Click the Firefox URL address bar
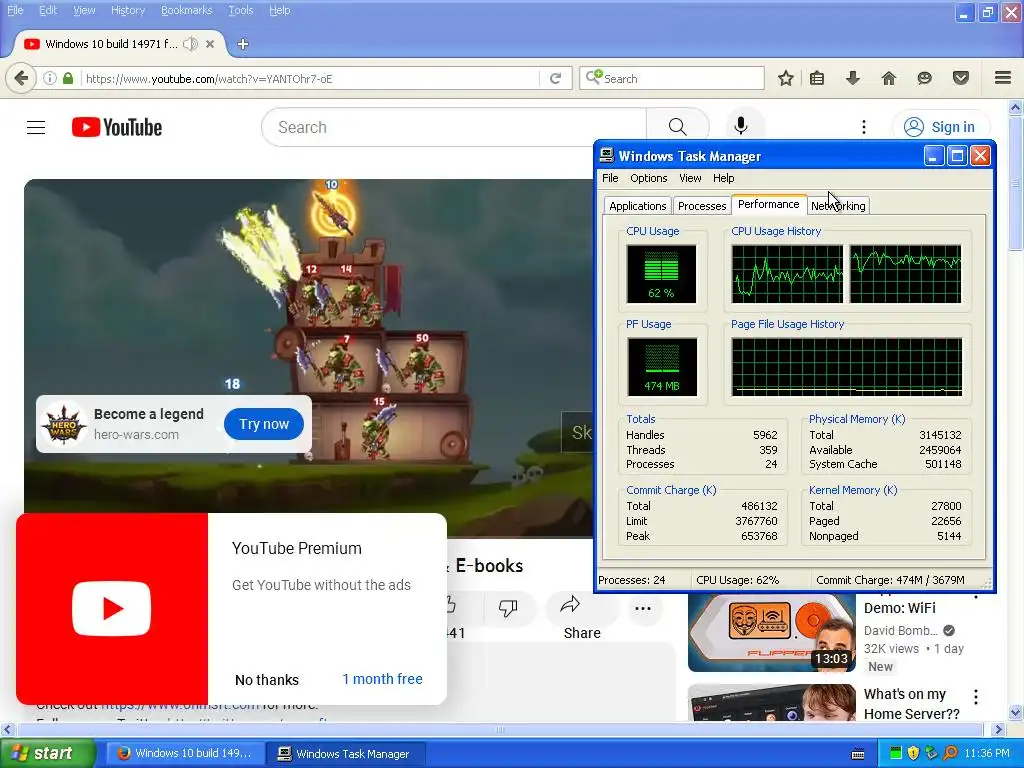Image resolution: width=1024 pixels, height=768 pixels. (x=312, y=78)
